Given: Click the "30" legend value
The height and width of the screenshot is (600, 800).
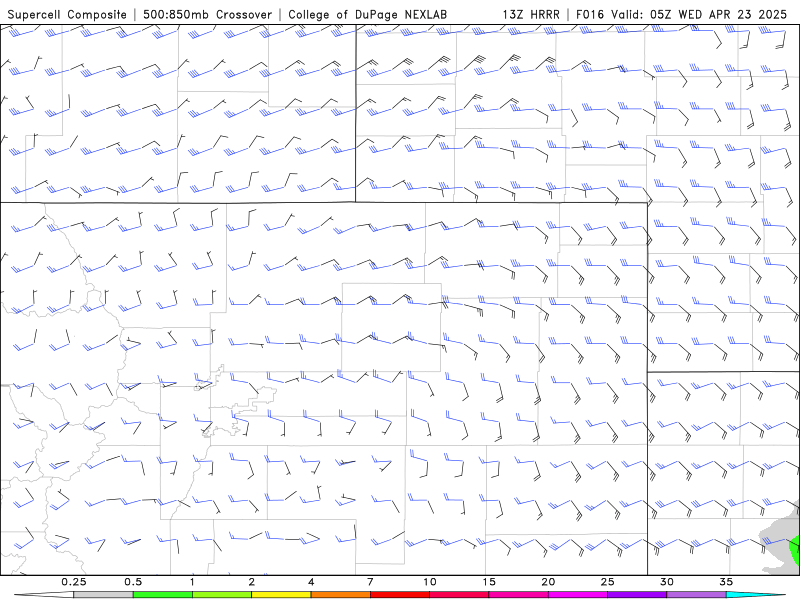Looking at the screenshot, I should [x=667, y=582].
